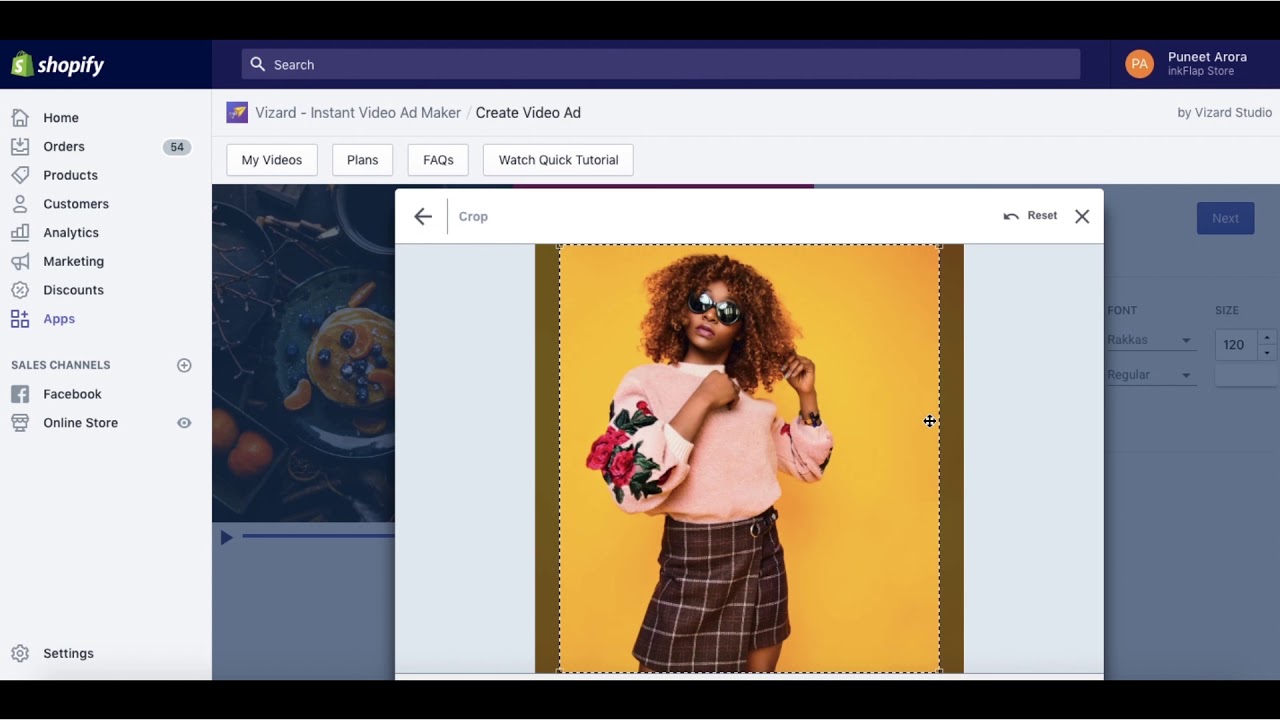Screen dimensions: 1280x720
Task: Click the top-left crop handle
Action: 559,246
